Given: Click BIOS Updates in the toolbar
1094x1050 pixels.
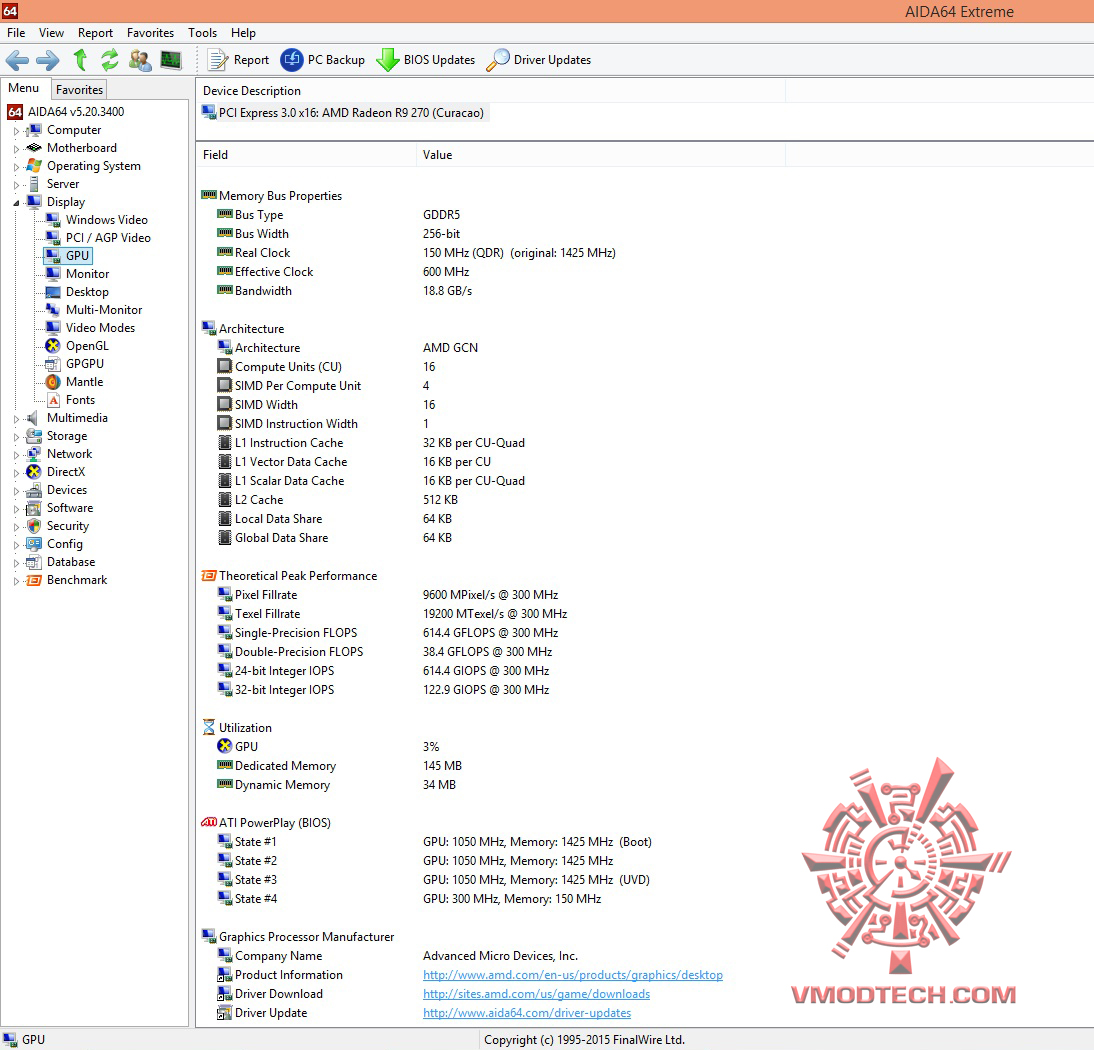Looking at the screenshot, I should pyautogui.click(x=426, y=60).
